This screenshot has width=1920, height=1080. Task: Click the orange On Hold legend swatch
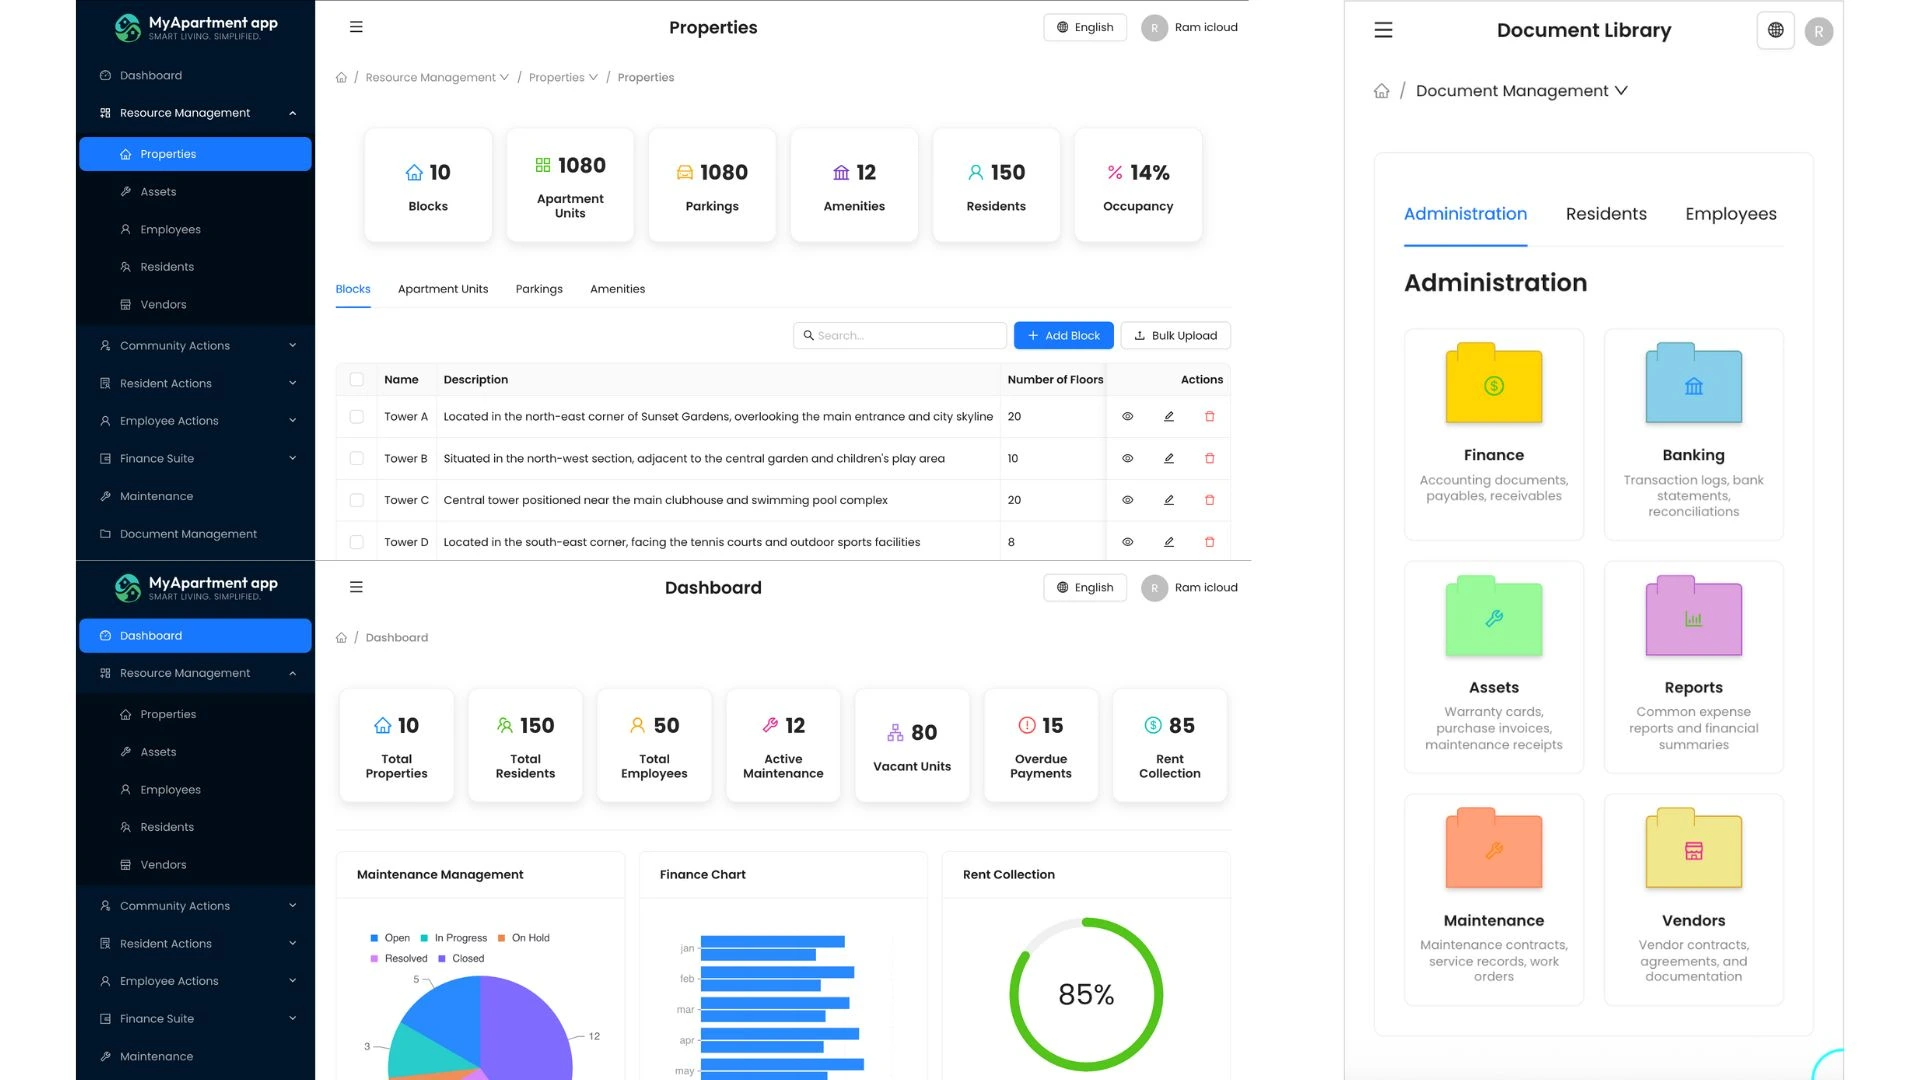click(501, 938)
